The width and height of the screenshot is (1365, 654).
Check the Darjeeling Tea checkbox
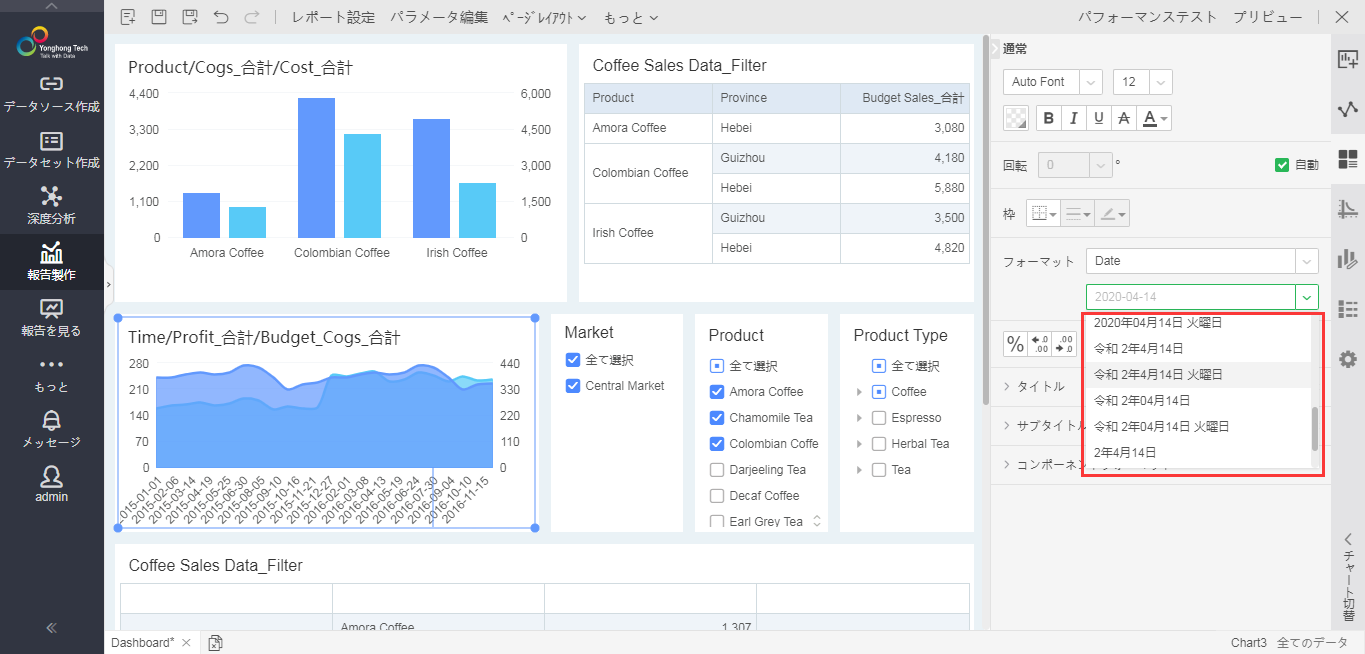tap(717, 470)
